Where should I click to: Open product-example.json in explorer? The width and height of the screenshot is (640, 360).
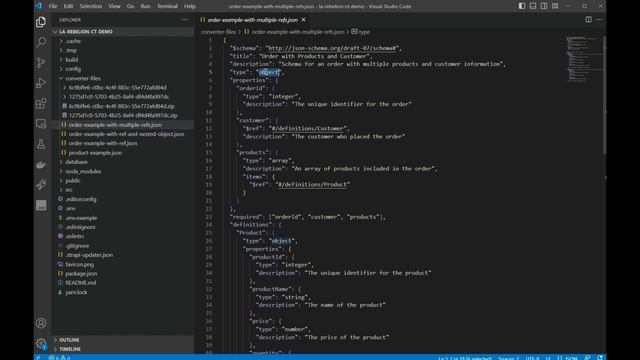pyautogui.click(x=123, y=153)
